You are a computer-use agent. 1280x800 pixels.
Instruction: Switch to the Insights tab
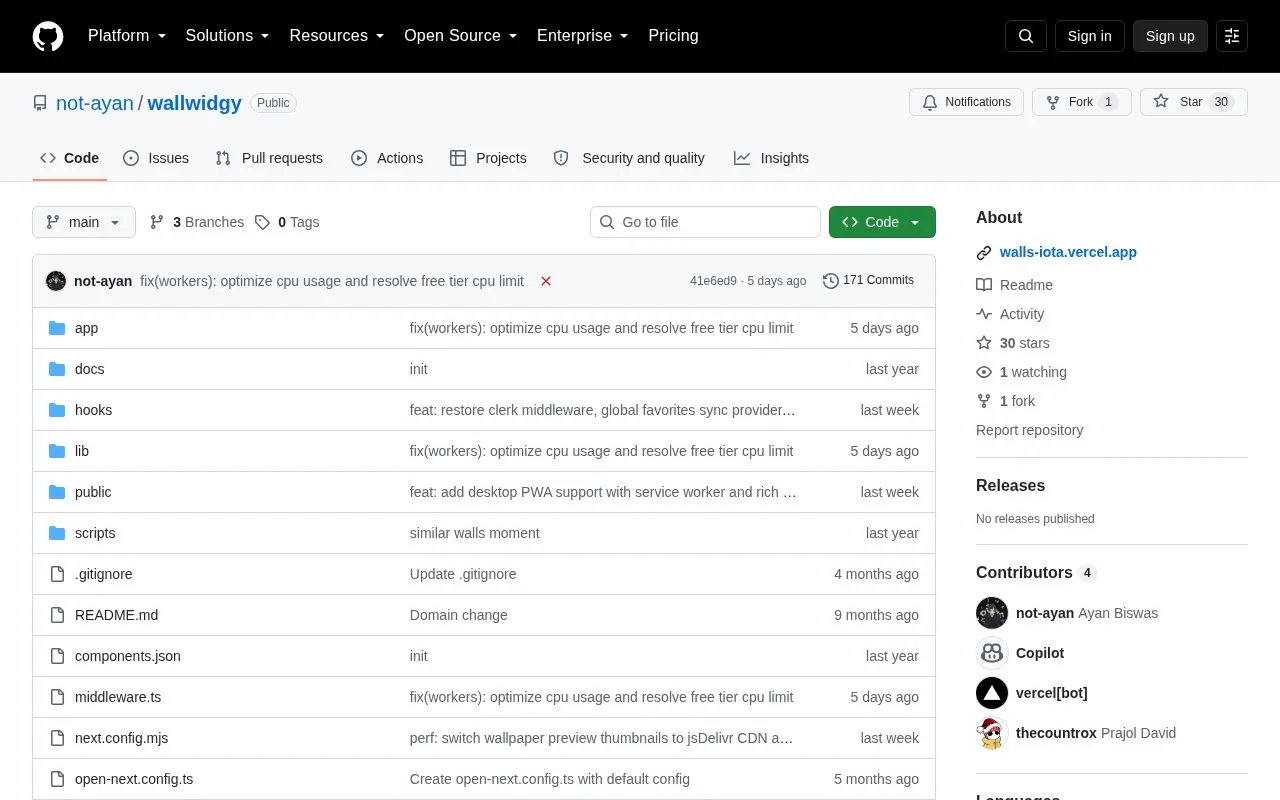(x=771, y=158)
